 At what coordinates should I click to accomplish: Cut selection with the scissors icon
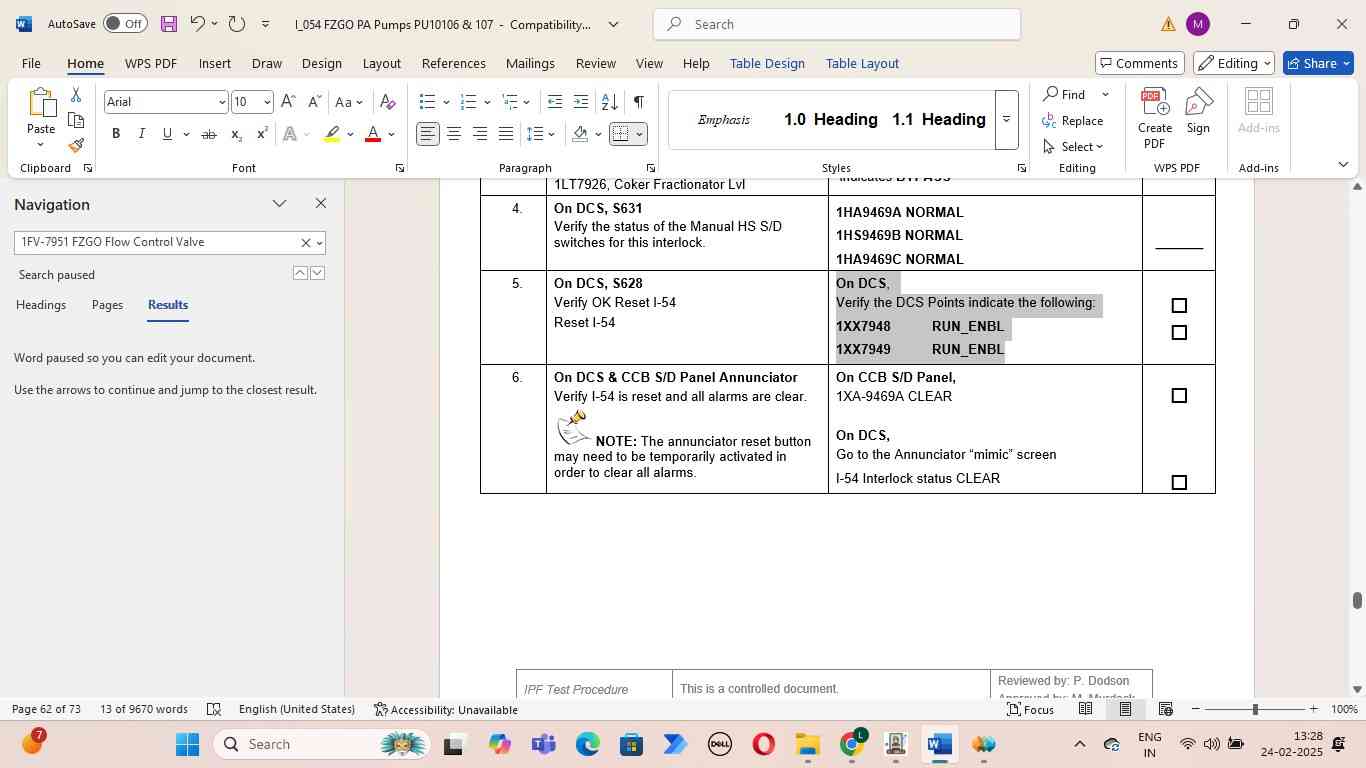pyautogui.click(x=76, y=95)
